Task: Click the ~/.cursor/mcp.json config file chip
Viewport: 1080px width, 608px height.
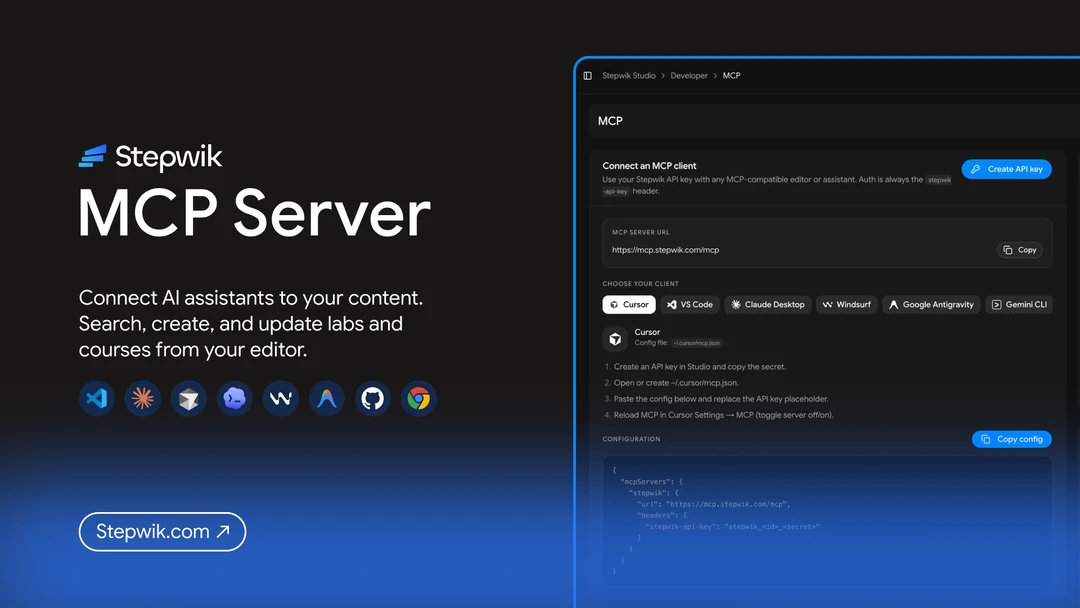Action: 696,343
